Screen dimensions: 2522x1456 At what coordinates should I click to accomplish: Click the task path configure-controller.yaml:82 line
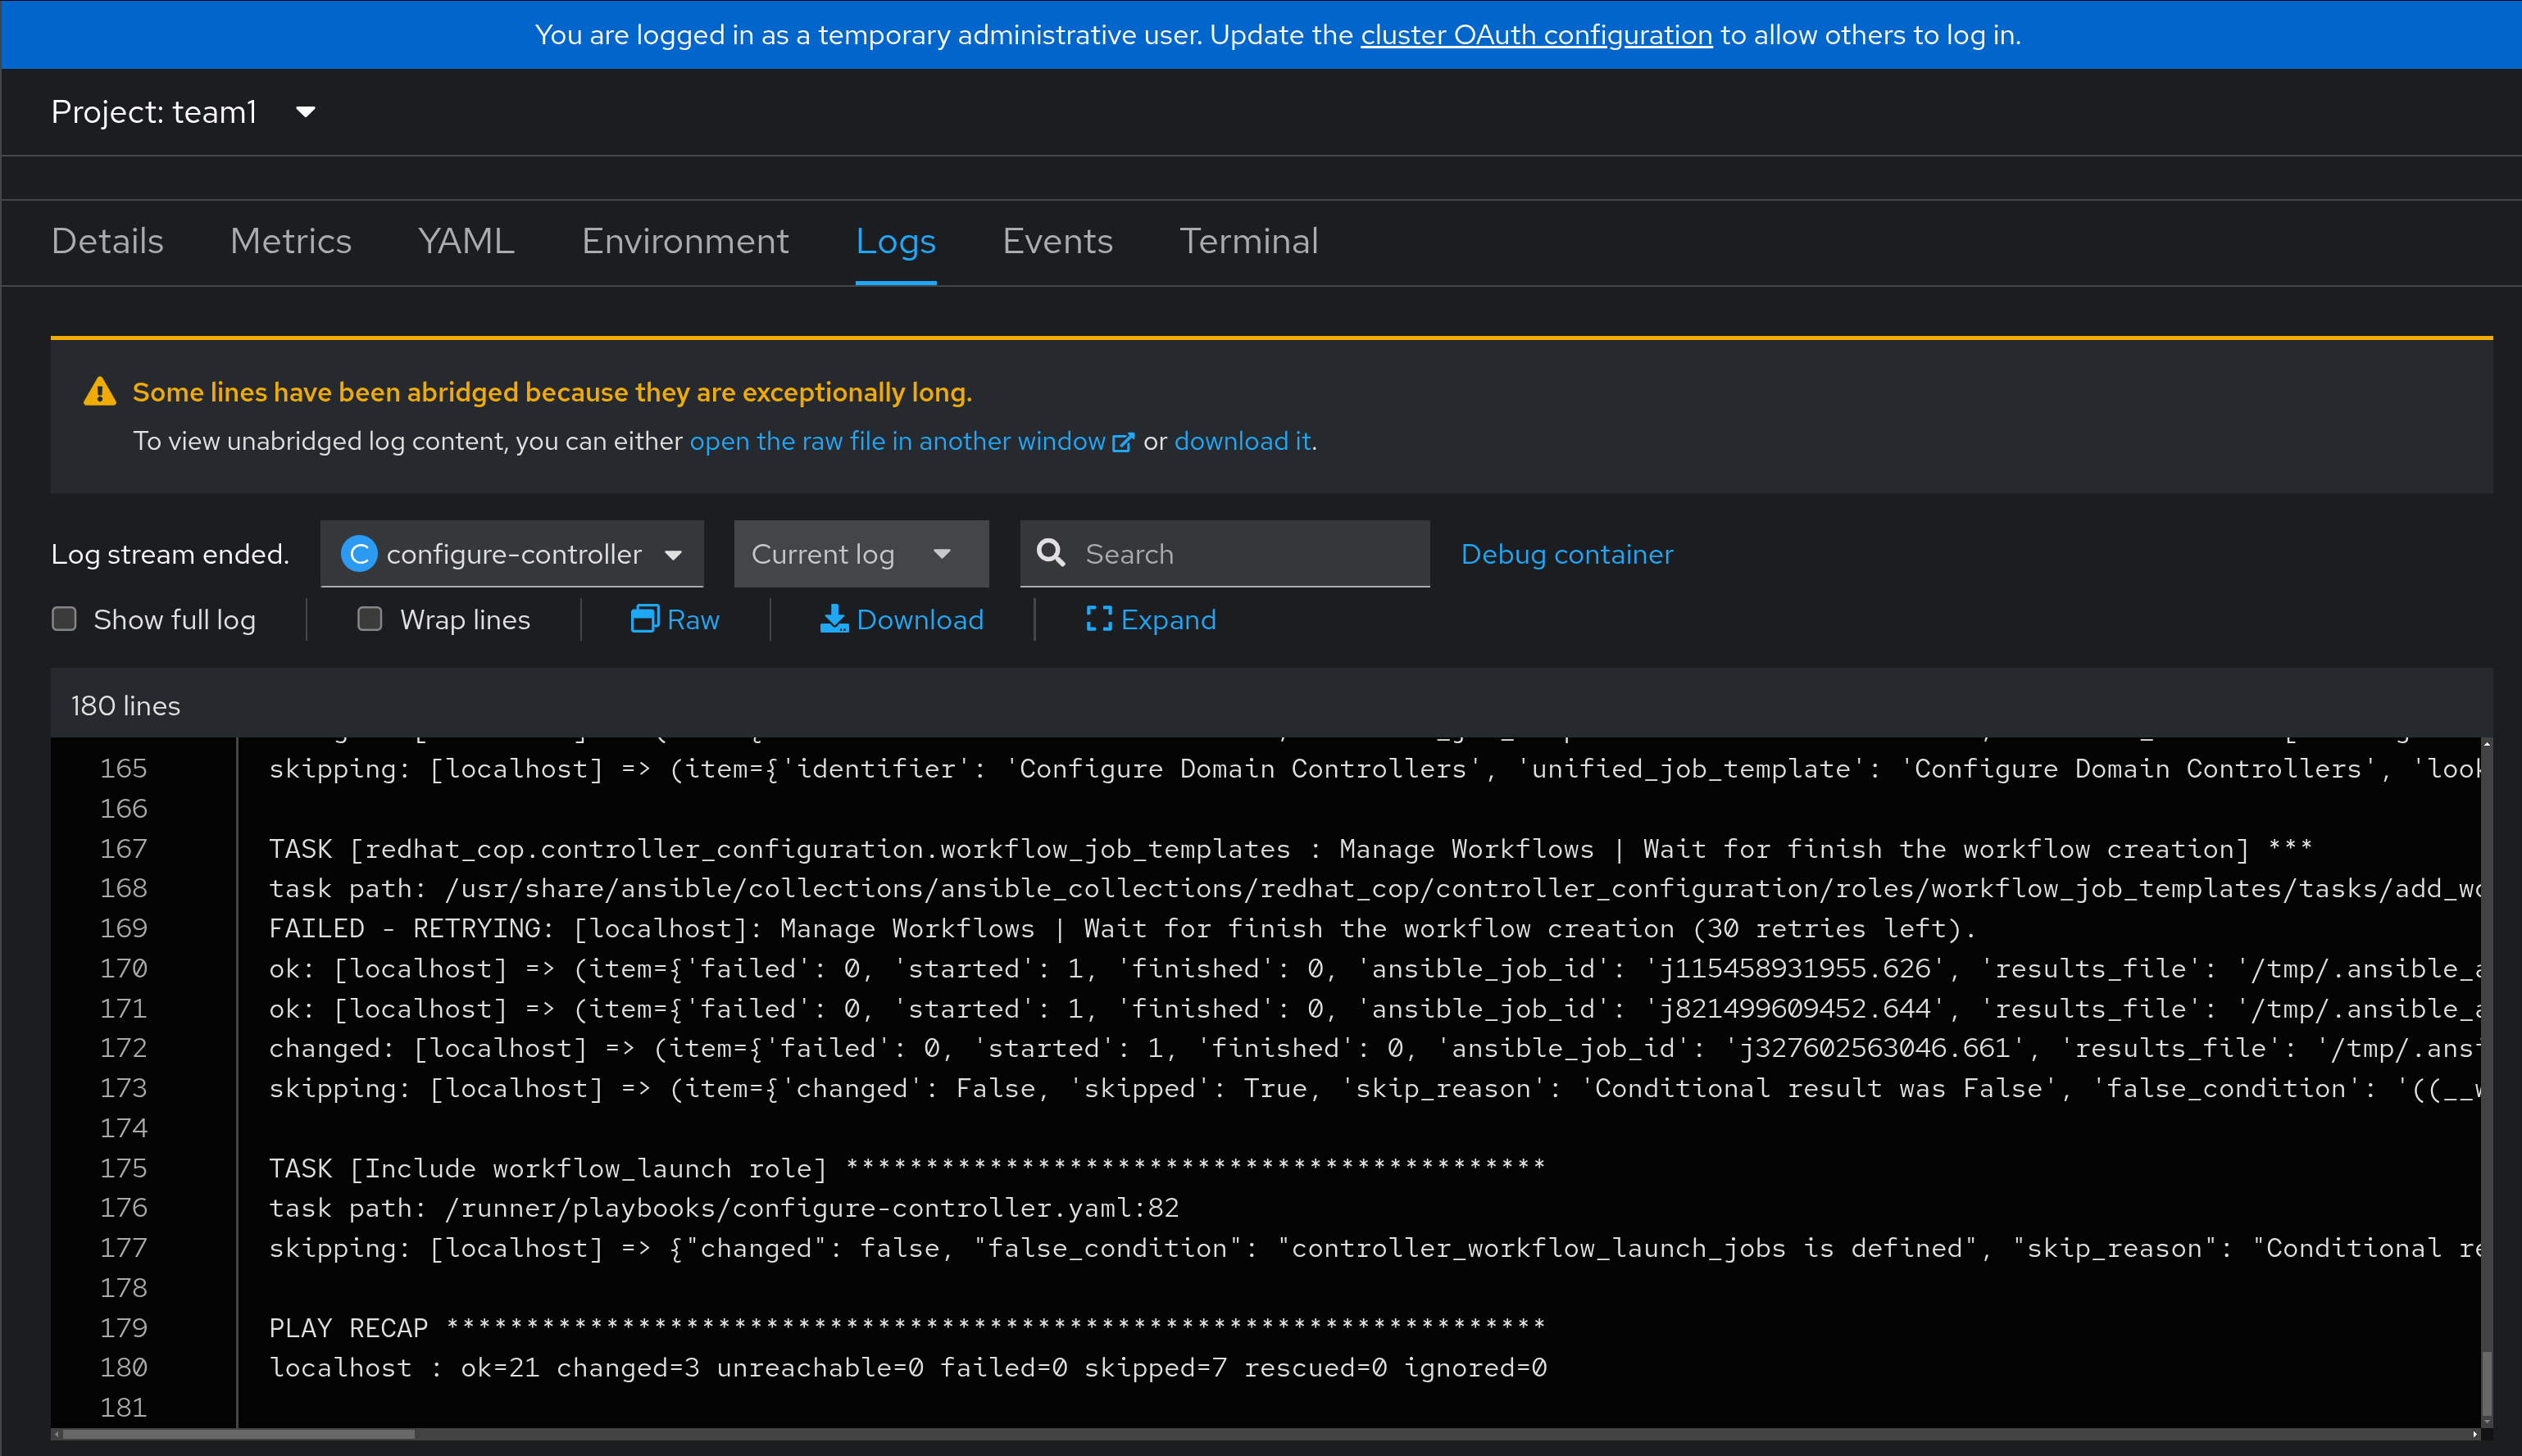(x=724, y=1207)
